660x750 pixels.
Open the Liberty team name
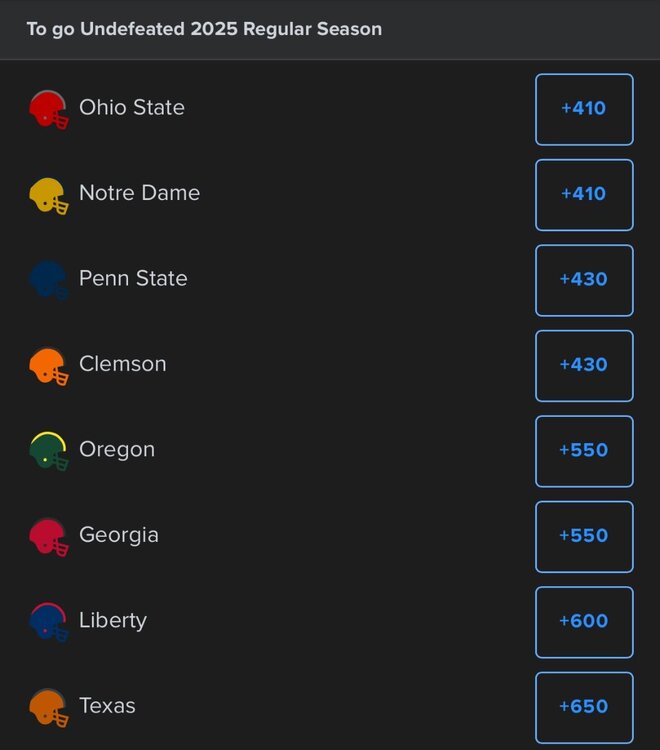(113, 621)
